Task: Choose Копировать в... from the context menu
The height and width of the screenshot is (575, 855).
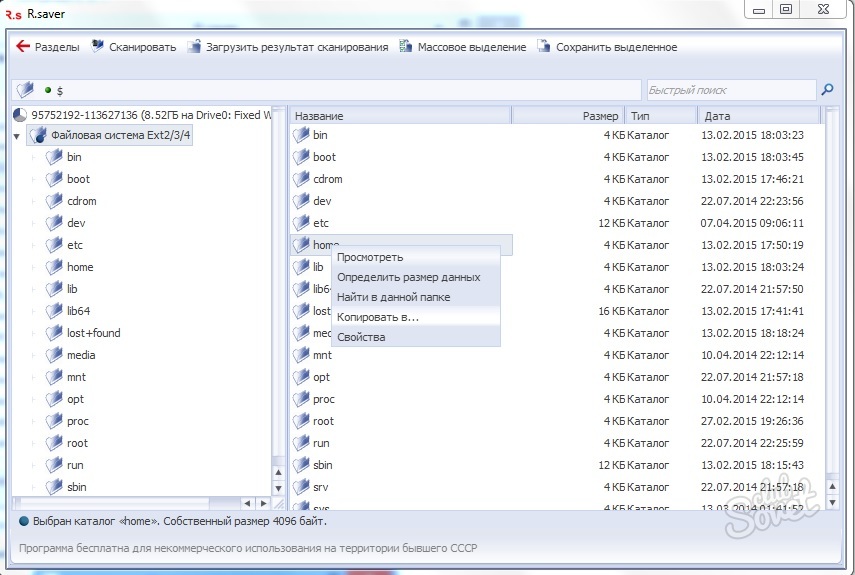Action: [378, 317]
